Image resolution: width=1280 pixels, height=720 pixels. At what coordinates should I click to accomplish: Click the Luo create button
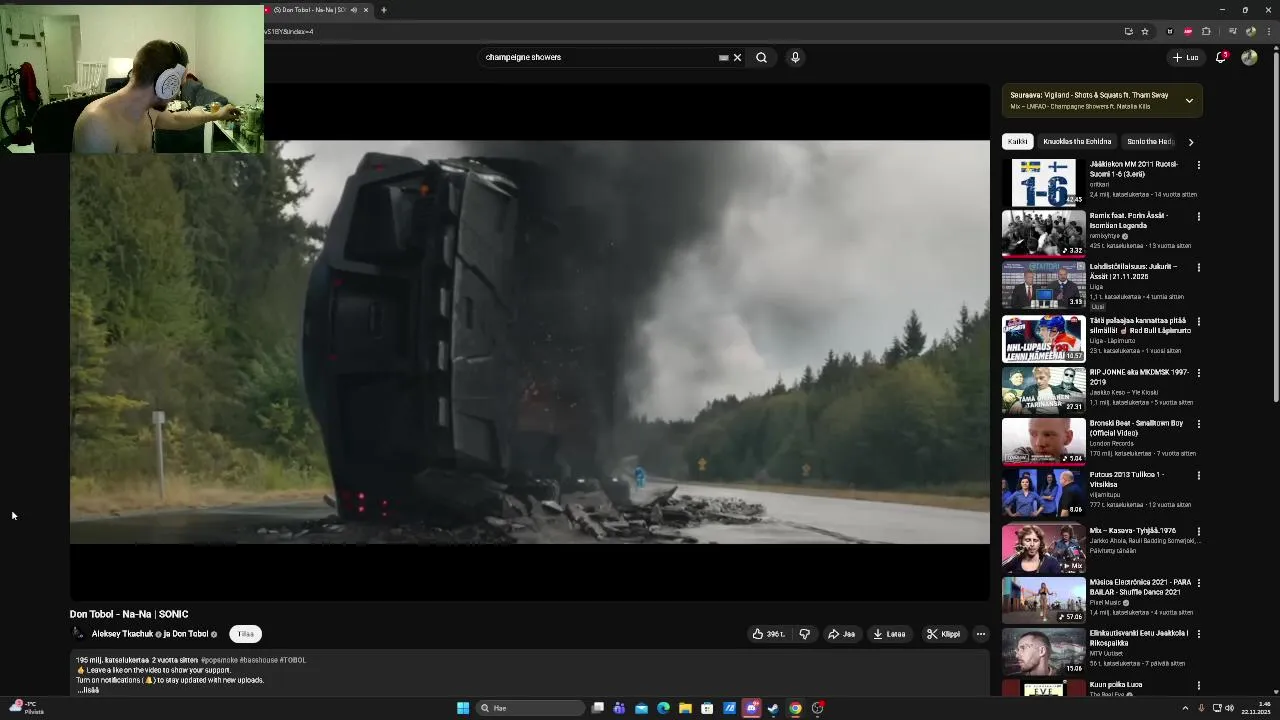coord(1185,57)
